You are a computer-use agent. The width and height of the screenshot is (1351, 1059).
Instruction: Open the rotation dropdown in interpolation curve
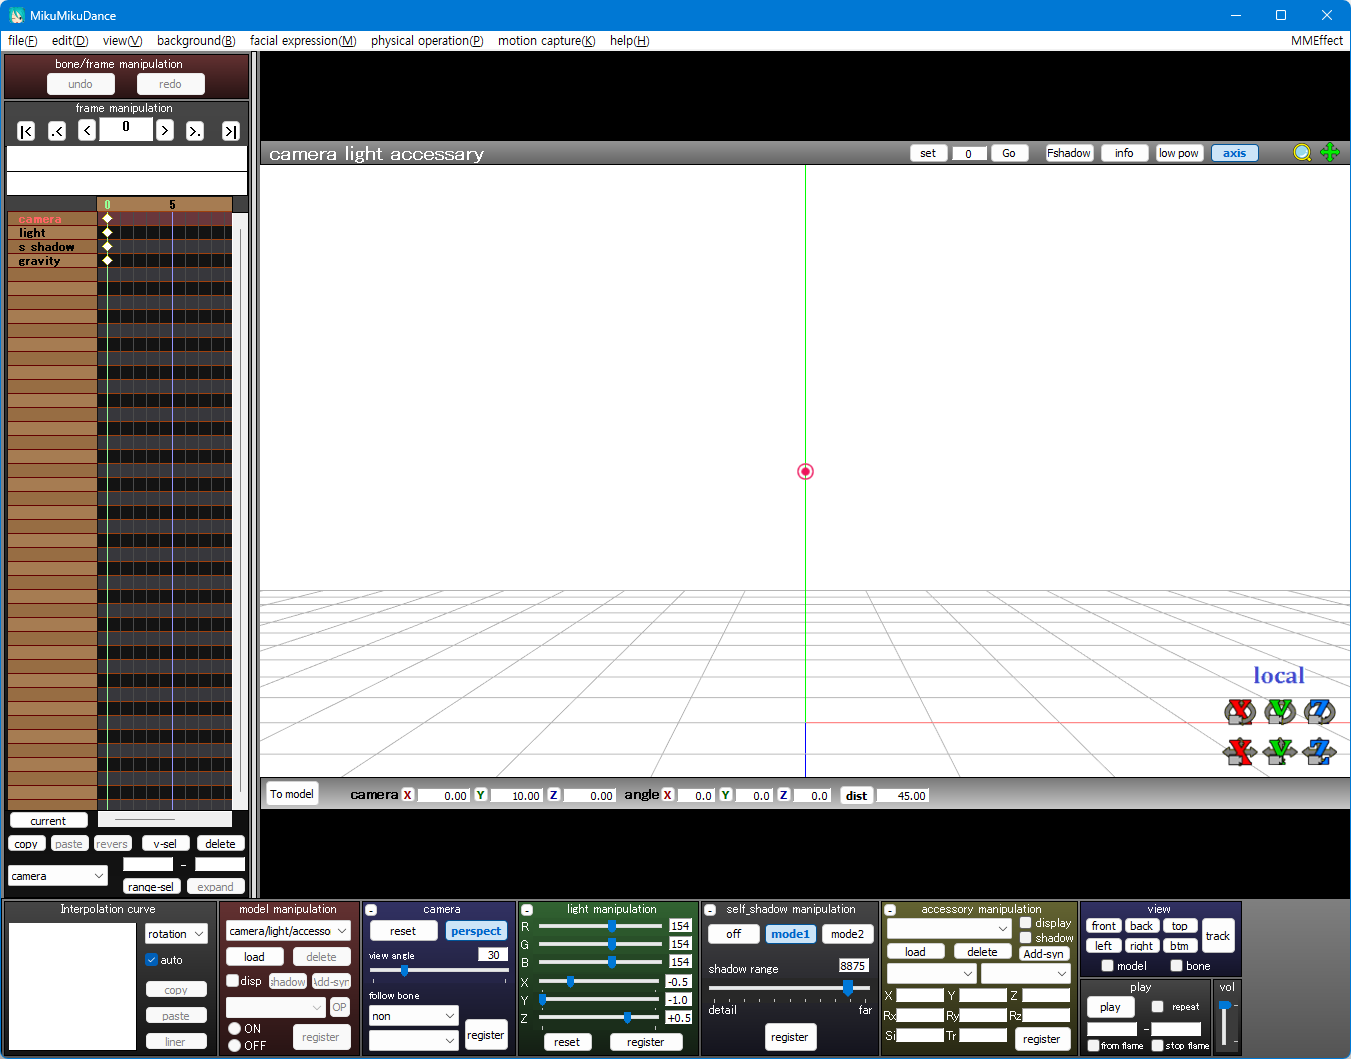click(x=176, y=934)
